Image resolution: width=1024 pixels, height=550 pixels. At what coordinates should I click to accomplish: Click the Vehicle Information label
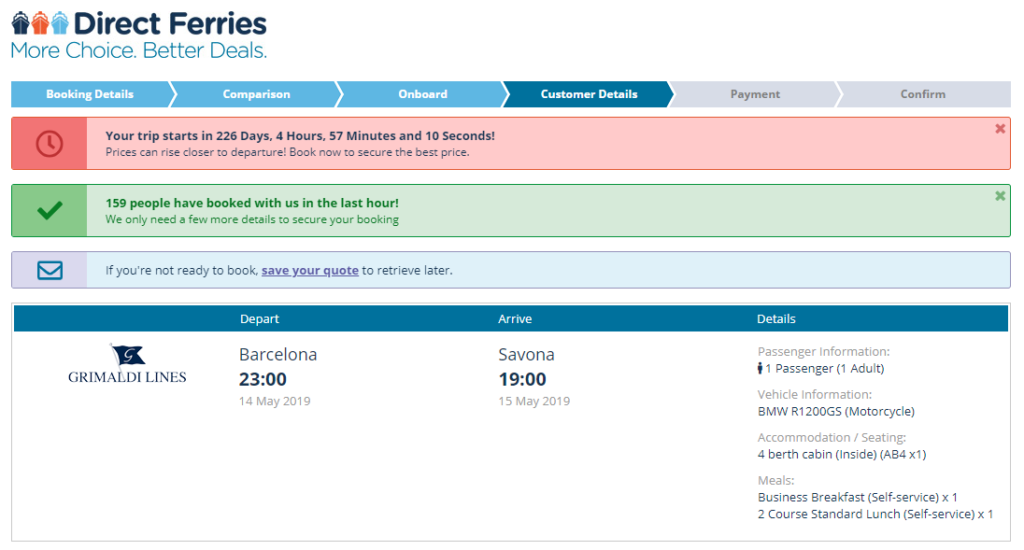[814, 395]
